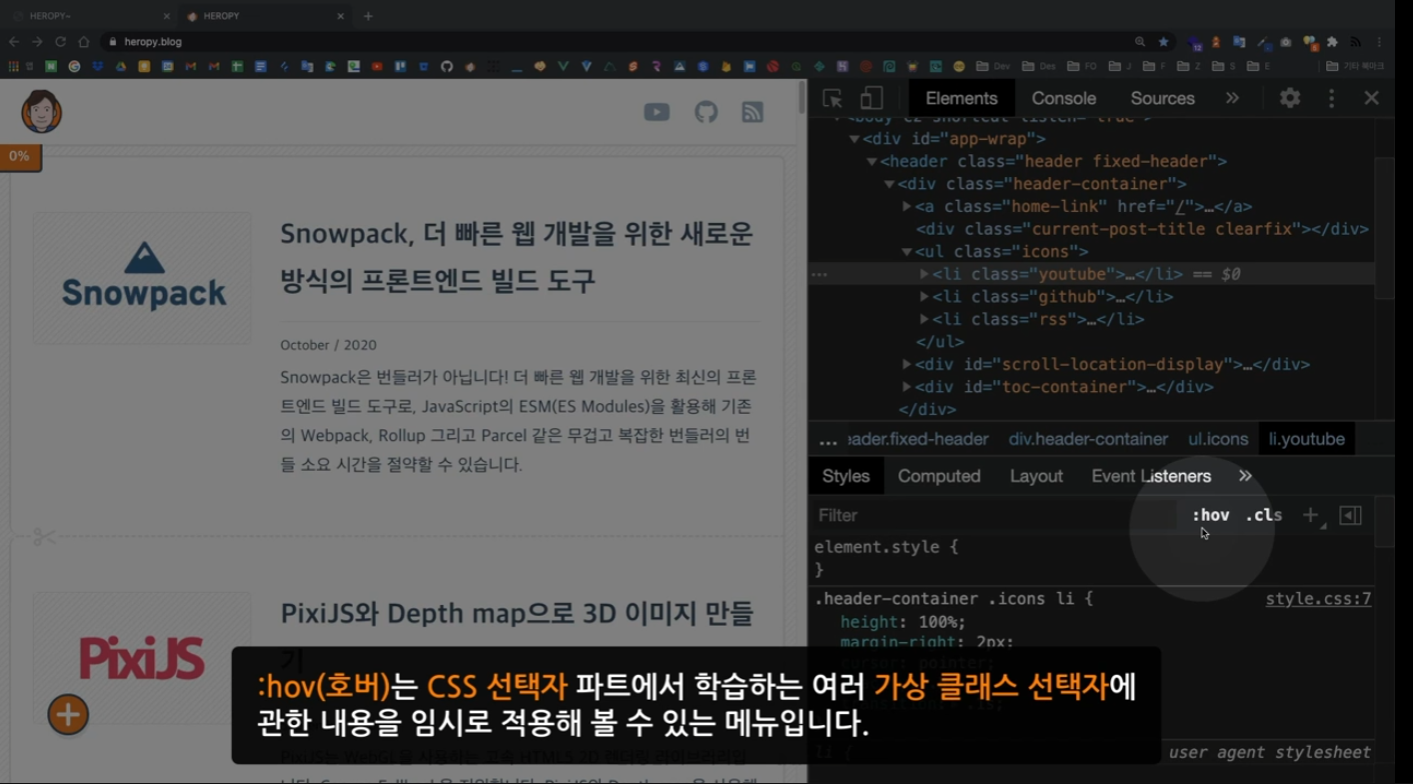Image resolution: width=1413 pixels, height=784 pixels.
Task: Click the element.style rule block
Action: click(x=1090, y=558)
